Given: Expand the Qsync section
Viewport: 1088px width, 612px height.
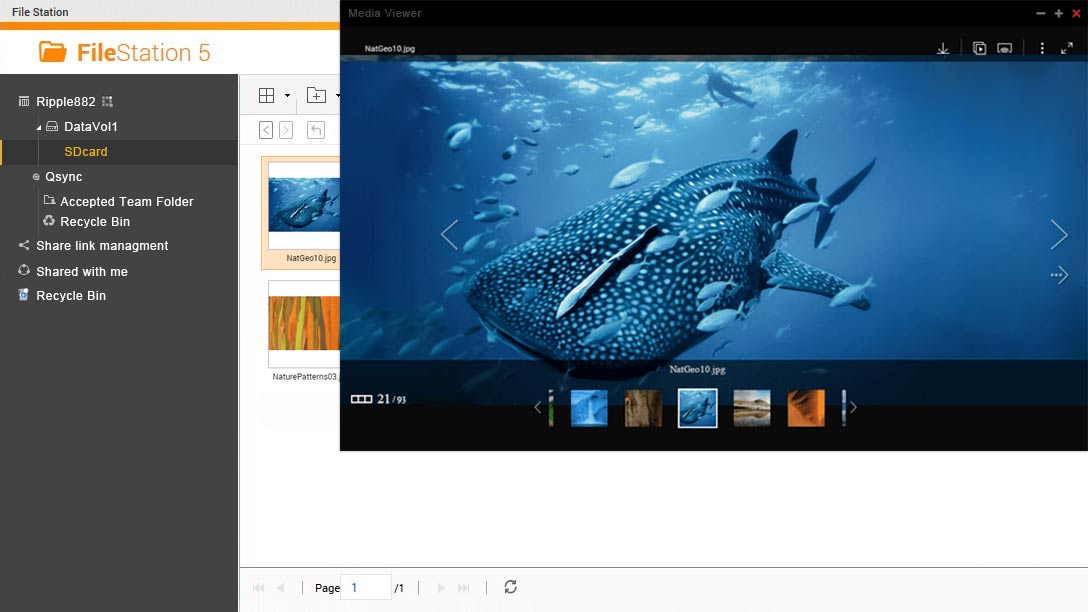Looking at the screenshot, I should click(x=37, y=177).
